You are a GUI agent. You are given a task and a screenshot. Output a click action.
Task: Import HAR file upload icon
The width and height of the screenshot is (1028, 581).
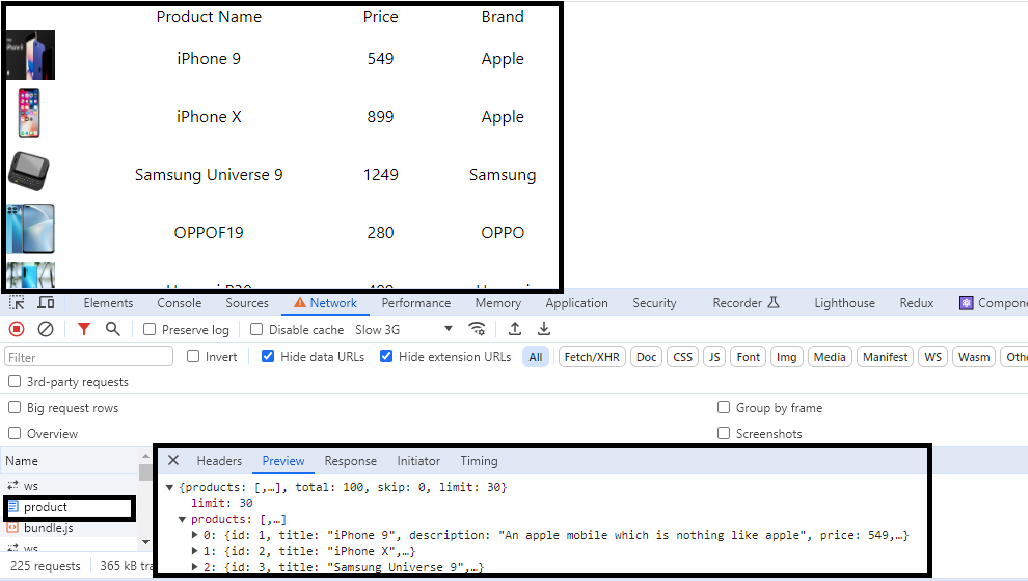515,329
